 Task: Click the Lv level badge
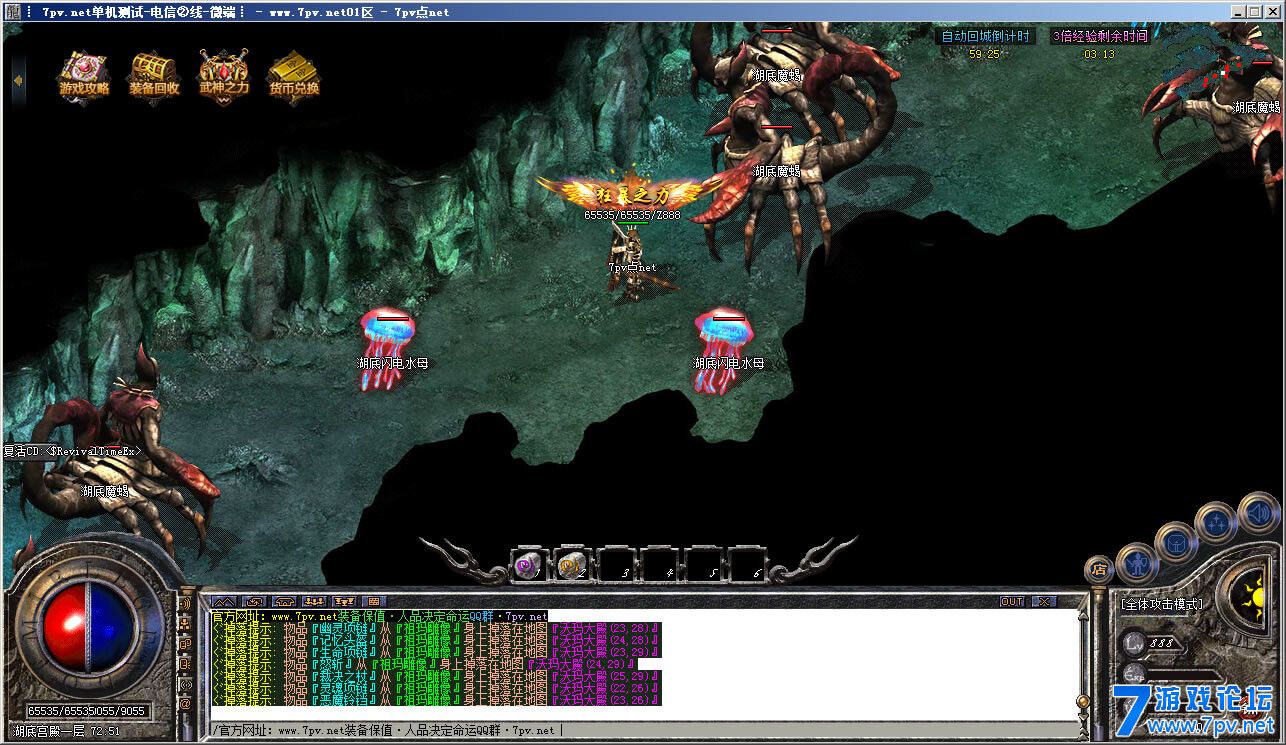click(x=1133, y=642)
